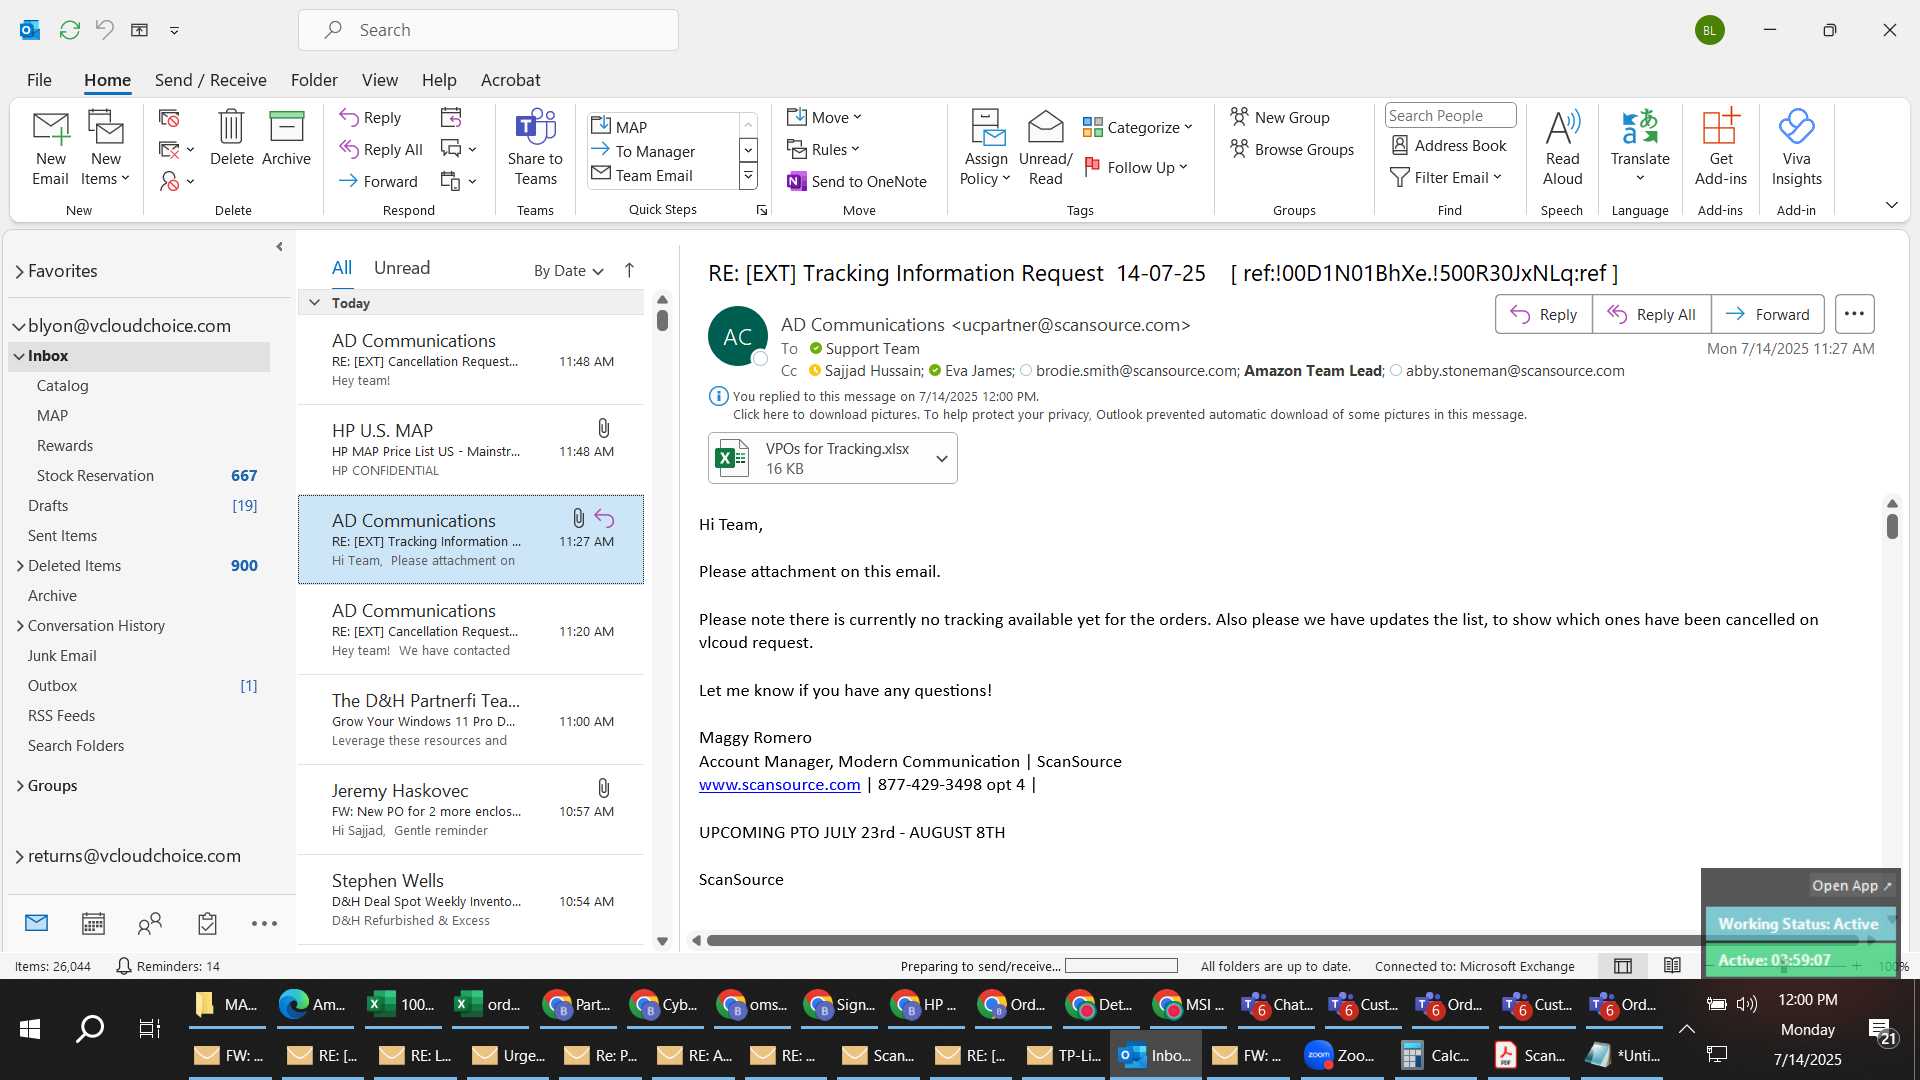
Task: Click the Delete trash can icon
Action: click(231, 138)
